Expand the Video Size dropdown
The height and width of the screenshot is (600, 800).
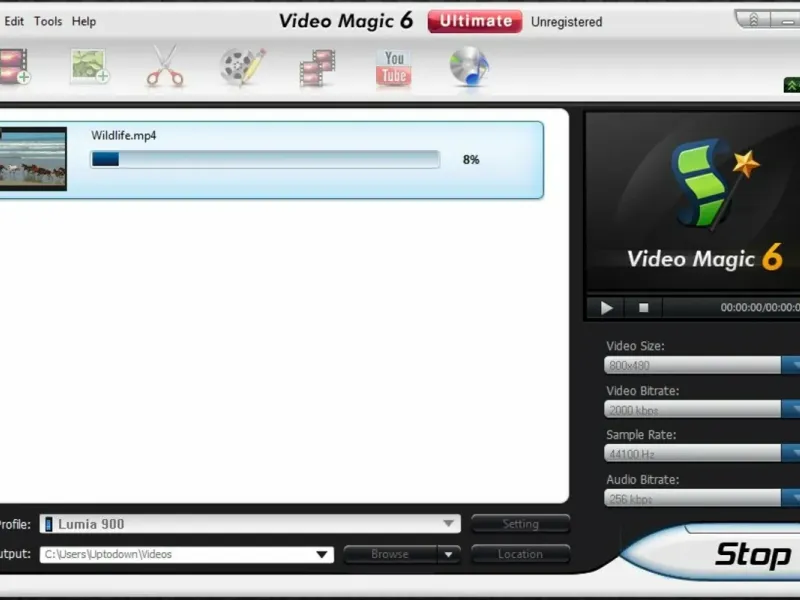[791, 365]
